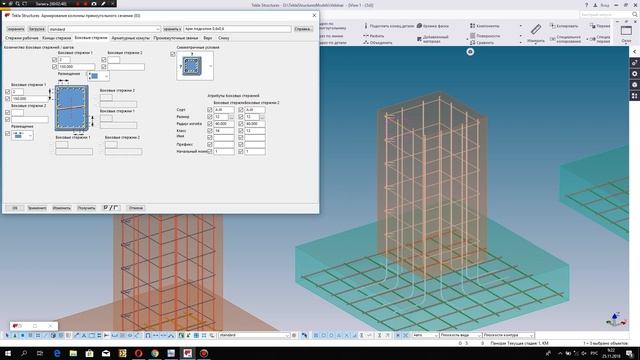Click the Mail app taskbar icon
Image resolution: width=640 pixels, height=360 pixels.
106,353
